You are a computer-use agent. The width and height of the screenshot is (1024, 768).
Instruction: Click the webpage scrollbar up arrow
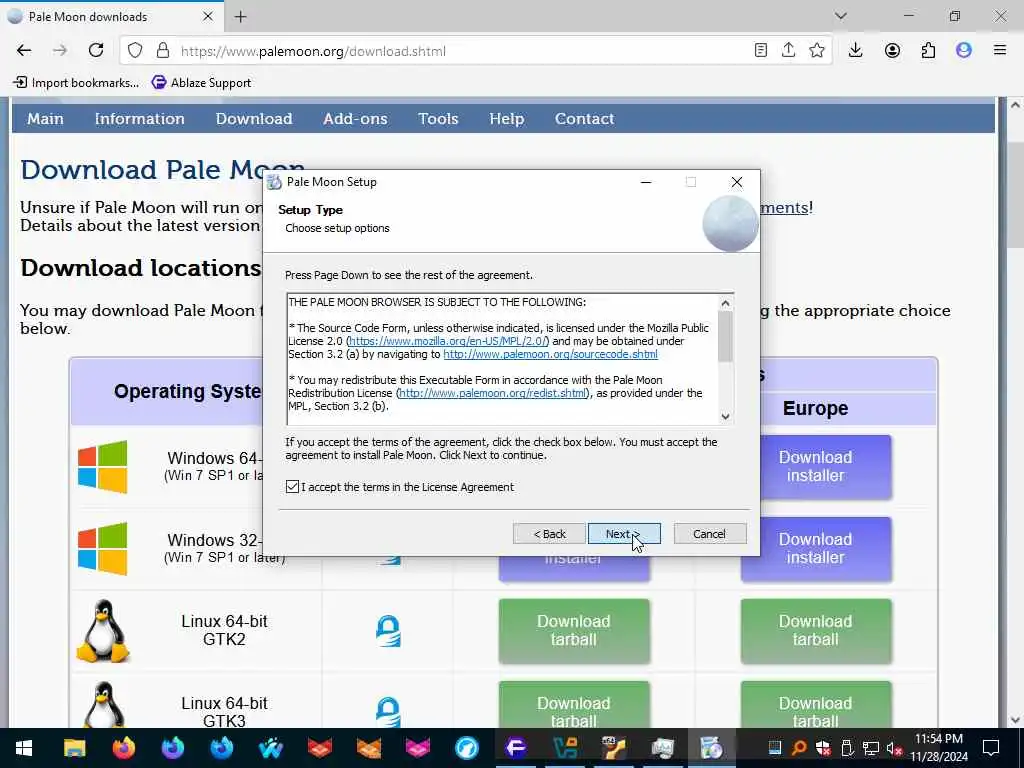click(x=1016, y=104)
